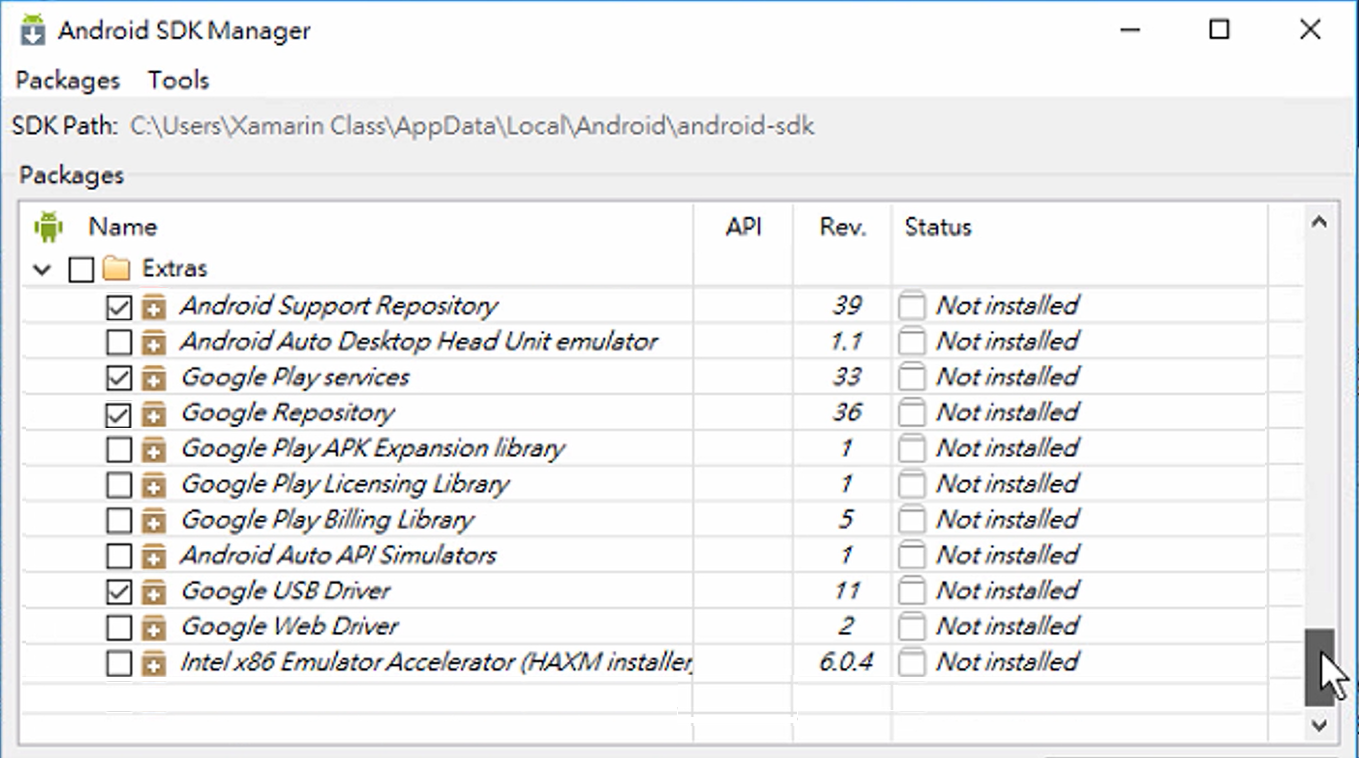
Task: Click status icon for Google Repository
Action: [911, 413]
